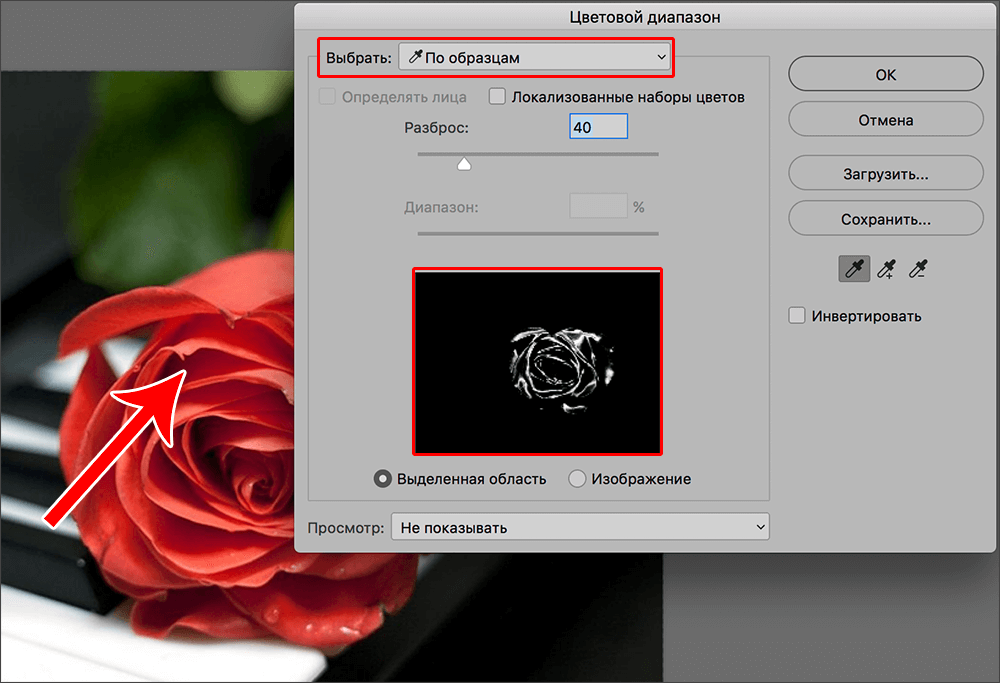Click the Разброс slider handle
The height and width of the screenshot is (683, 1000).
464,164
